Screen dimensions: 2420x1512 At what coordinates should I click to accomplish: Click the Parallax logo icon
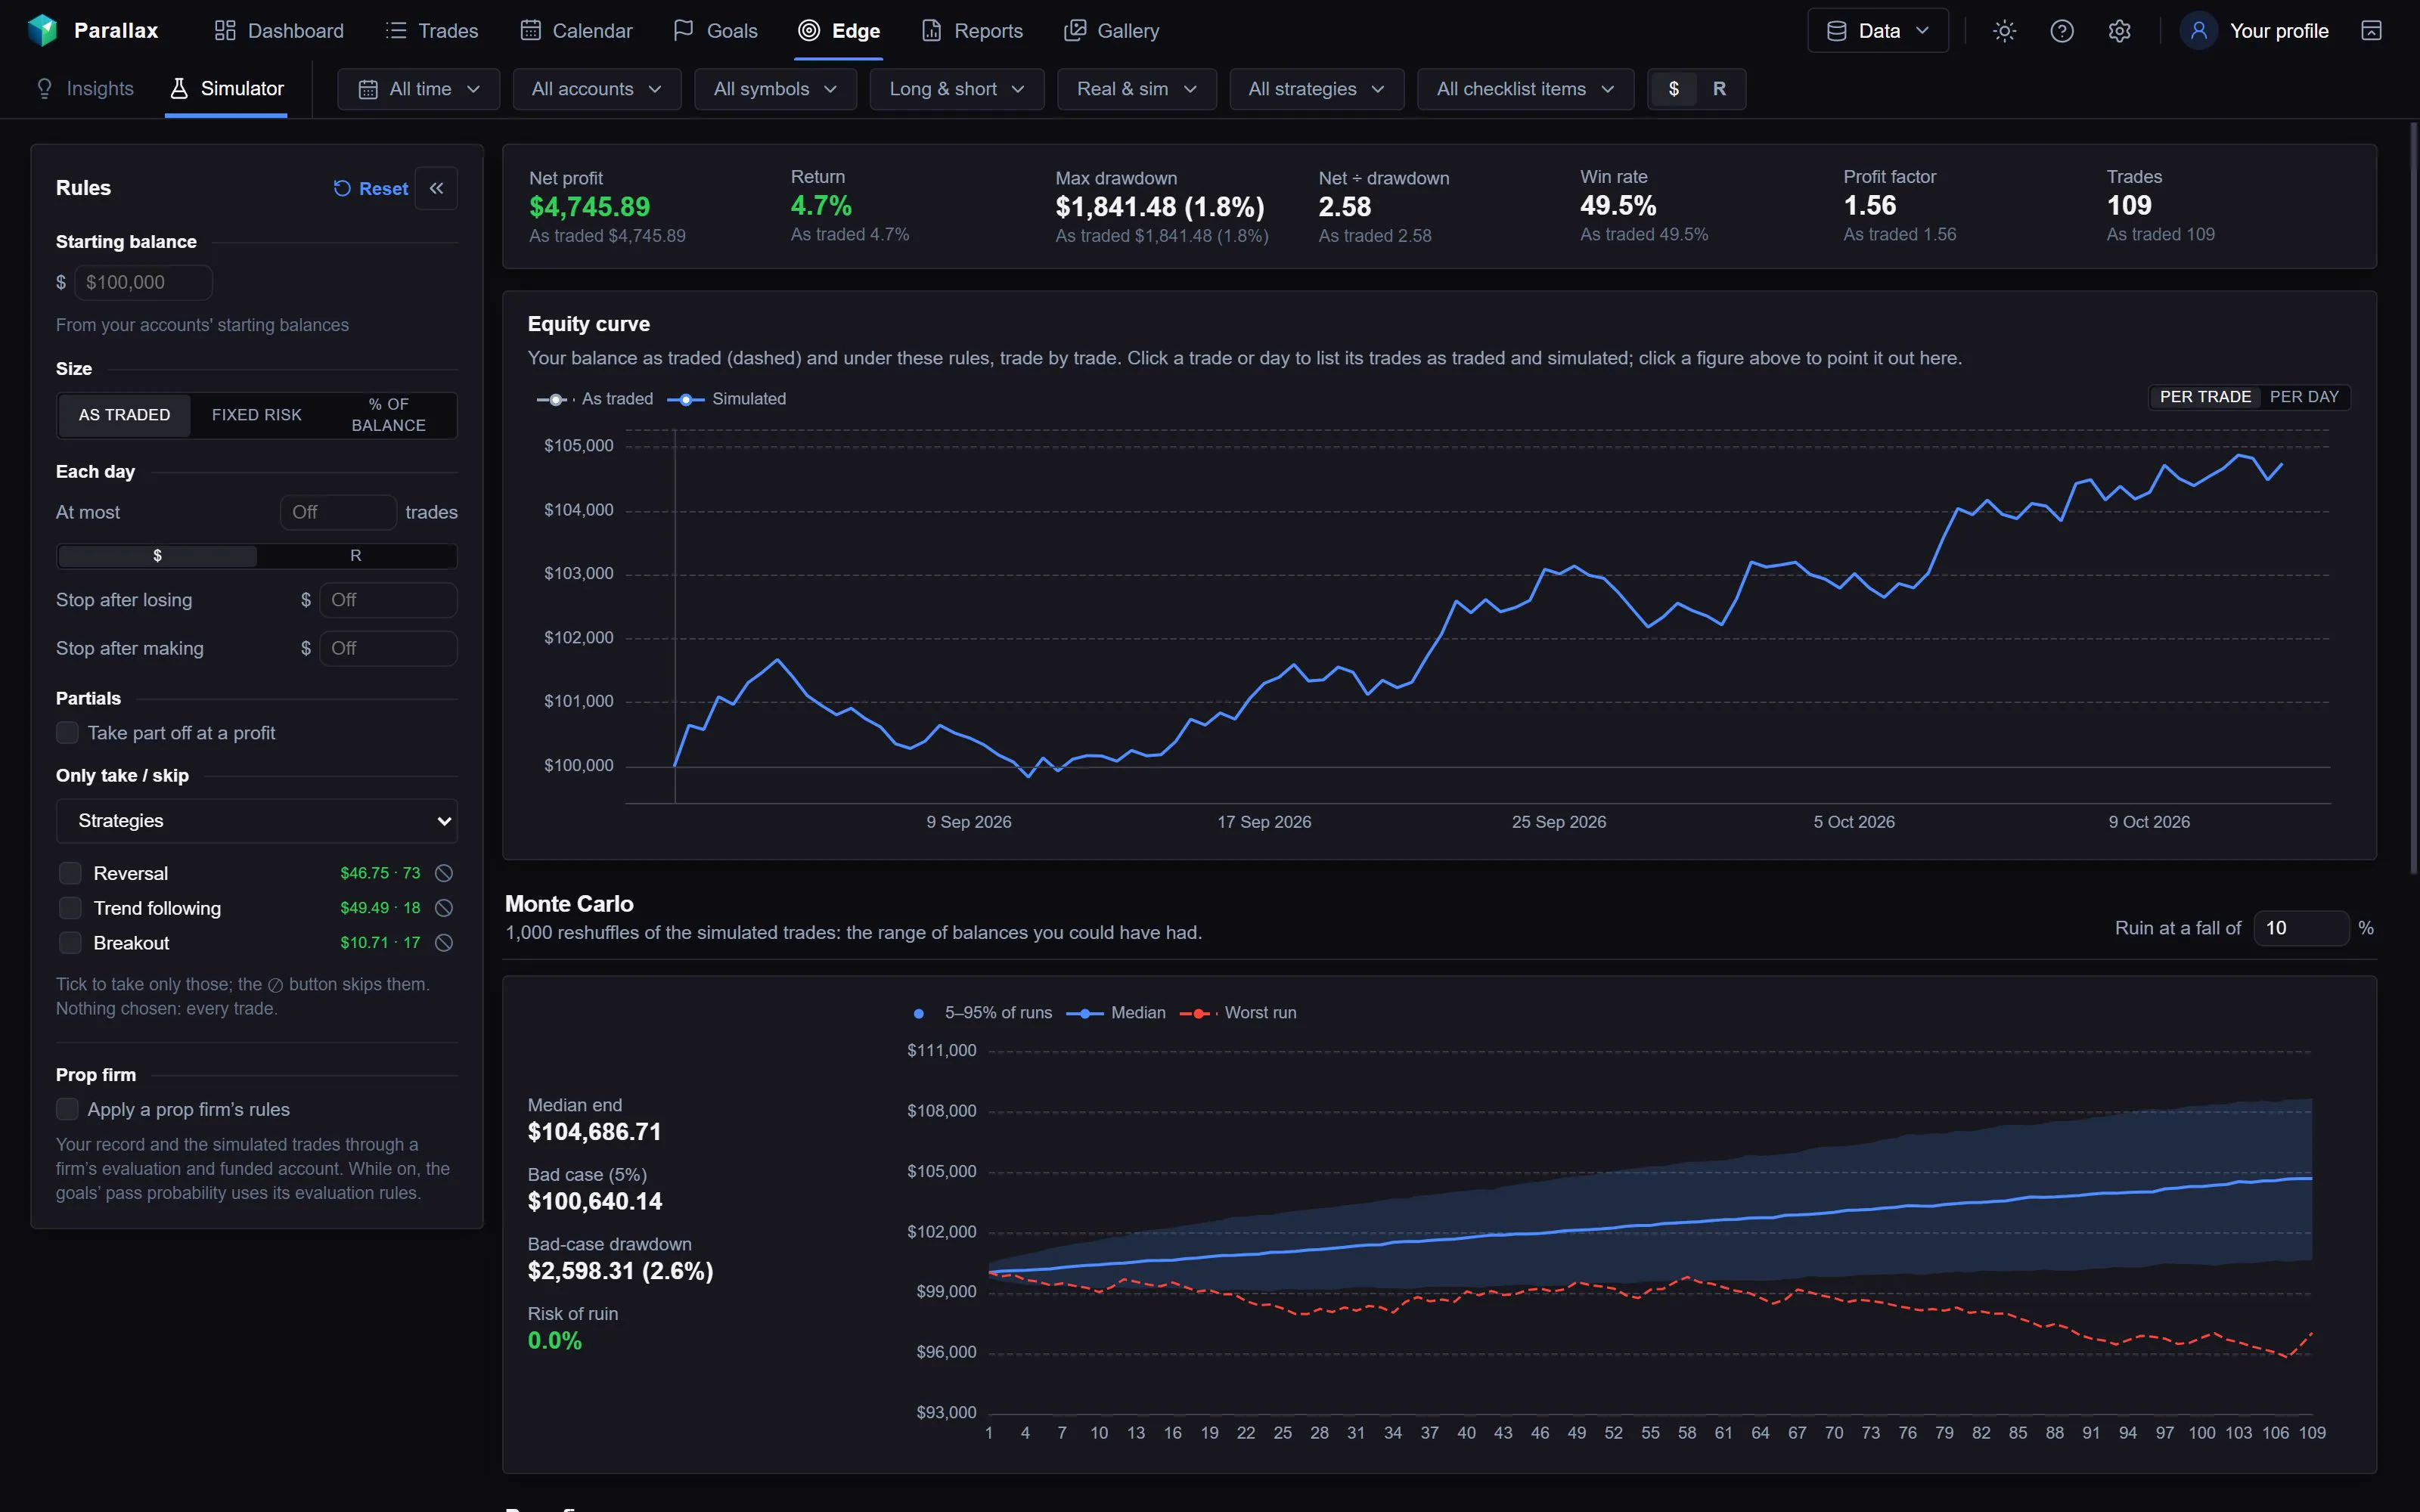click(42, 30)
